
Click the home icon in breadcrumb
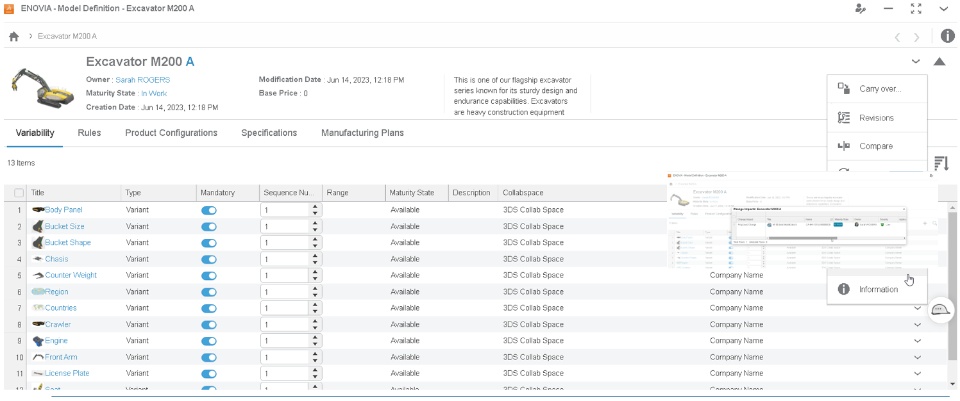click(14, 37)
